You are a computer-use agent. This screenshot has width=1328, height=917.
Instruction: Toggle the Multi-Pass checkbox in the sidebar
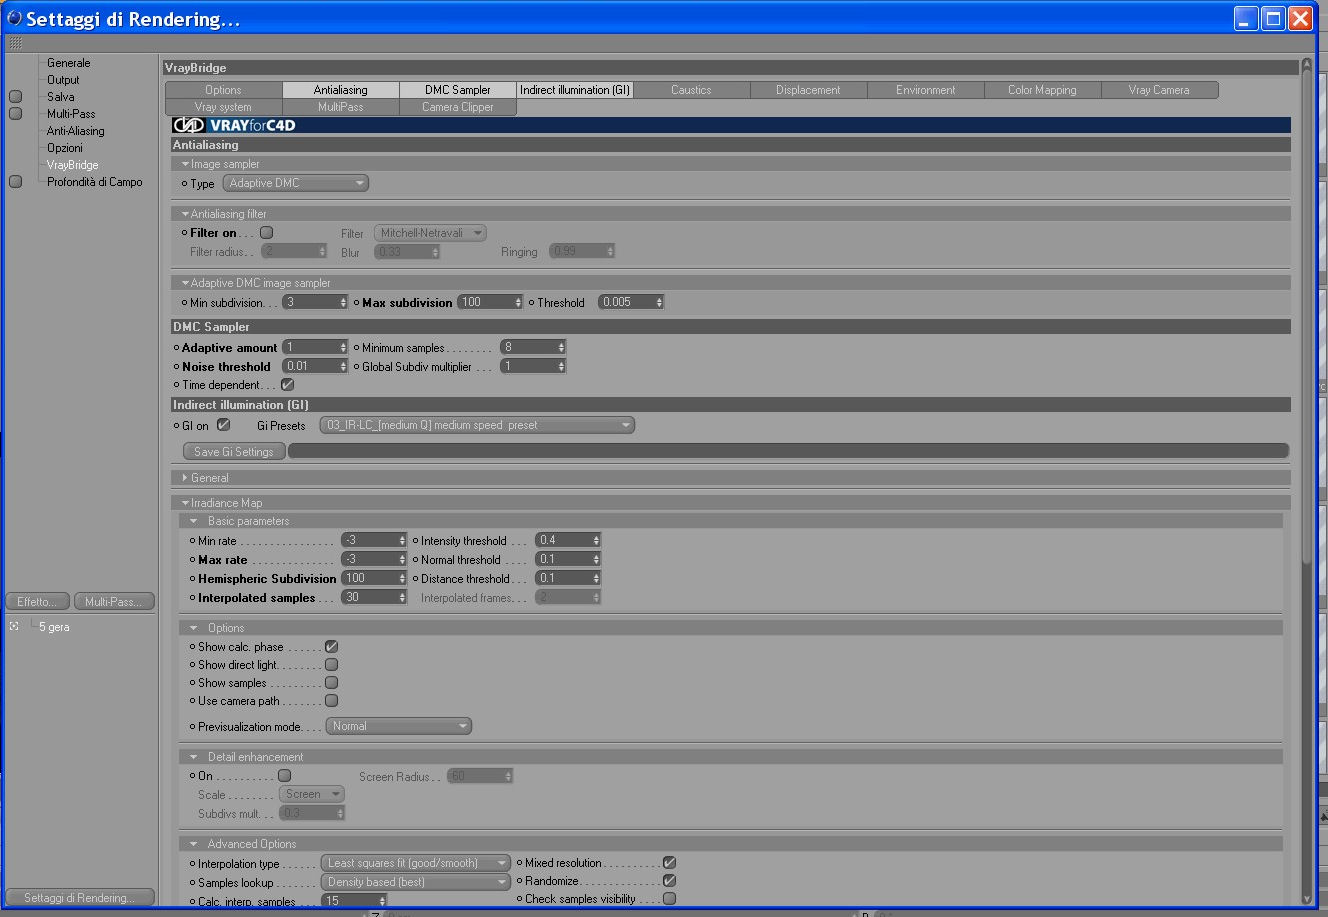15,114
